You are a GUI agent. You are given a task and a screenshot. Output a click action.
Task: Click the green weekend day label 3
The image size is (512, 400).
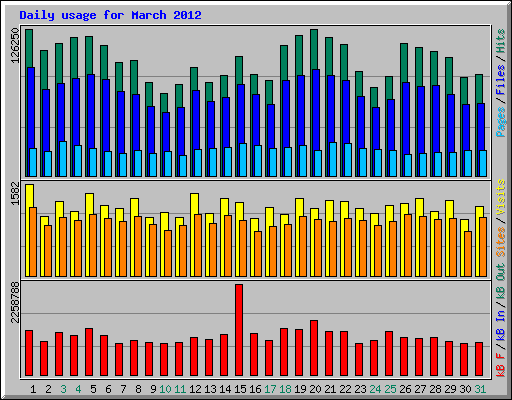click(63, 389)
